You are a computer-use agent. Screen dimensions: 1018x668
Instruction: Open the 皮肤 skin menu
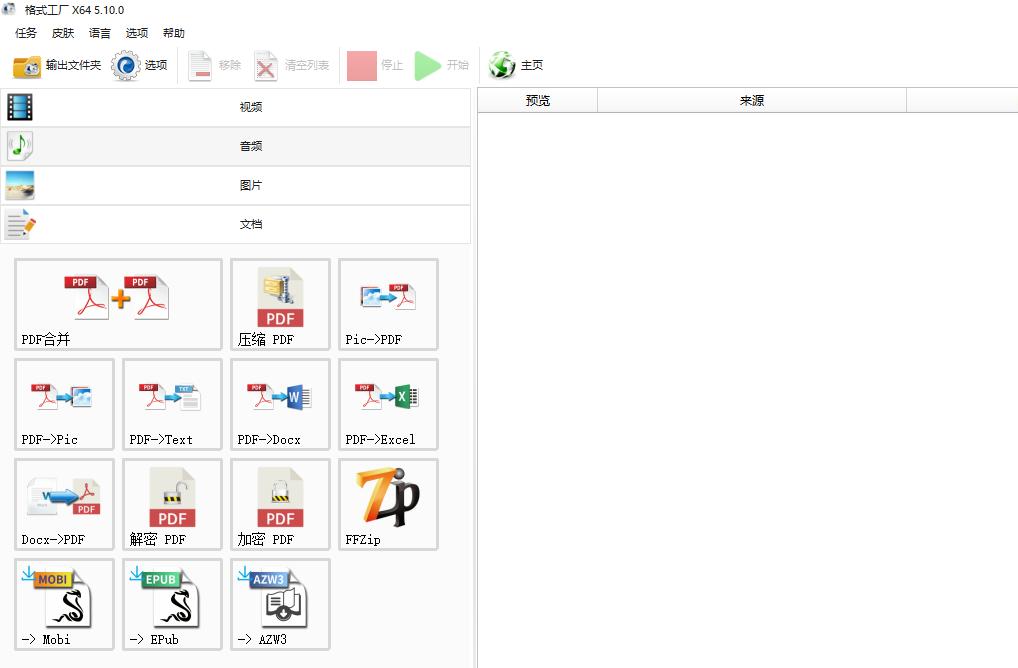(x=63, y=33)
